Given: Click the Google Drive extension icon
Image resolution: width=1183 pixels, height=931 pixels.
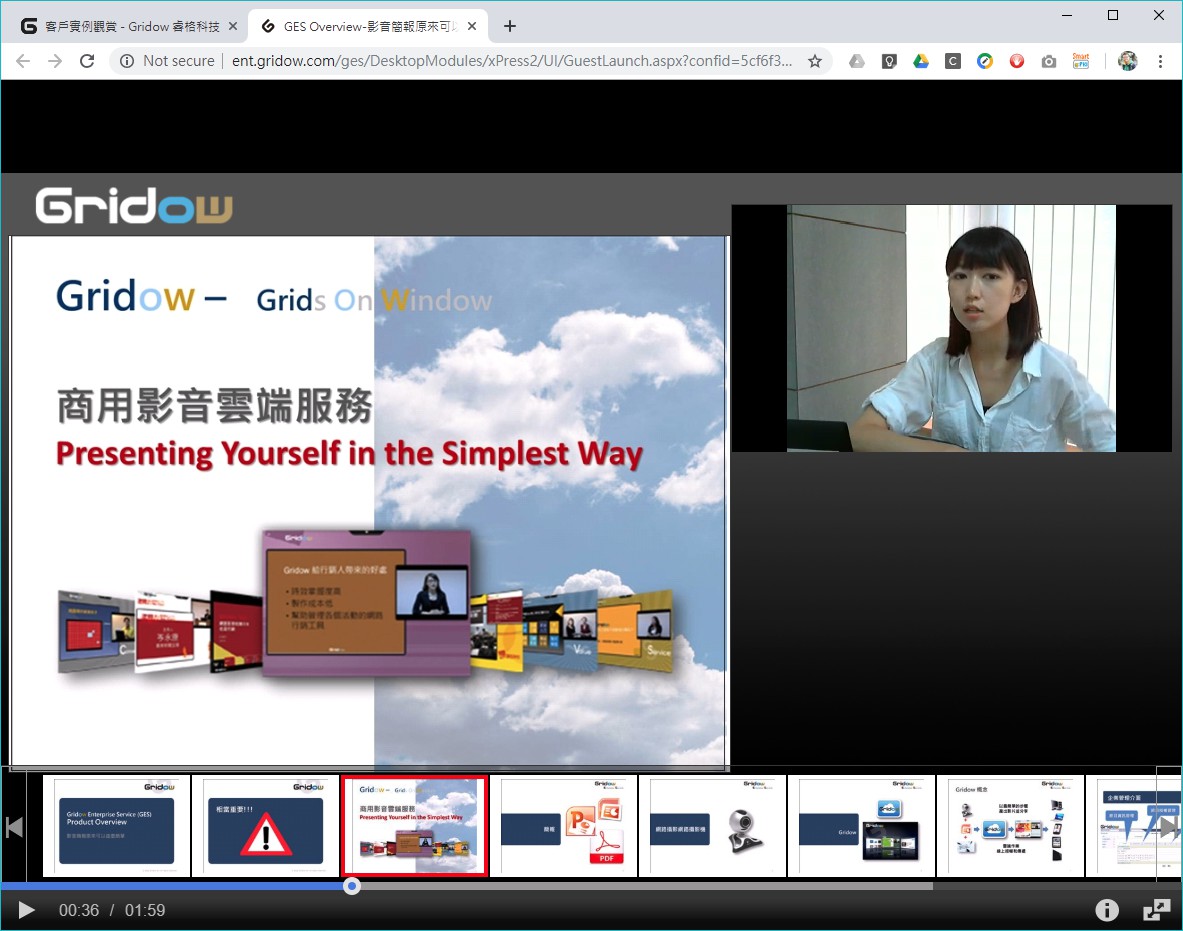Looking at the screenshot, I should [921, 61].
